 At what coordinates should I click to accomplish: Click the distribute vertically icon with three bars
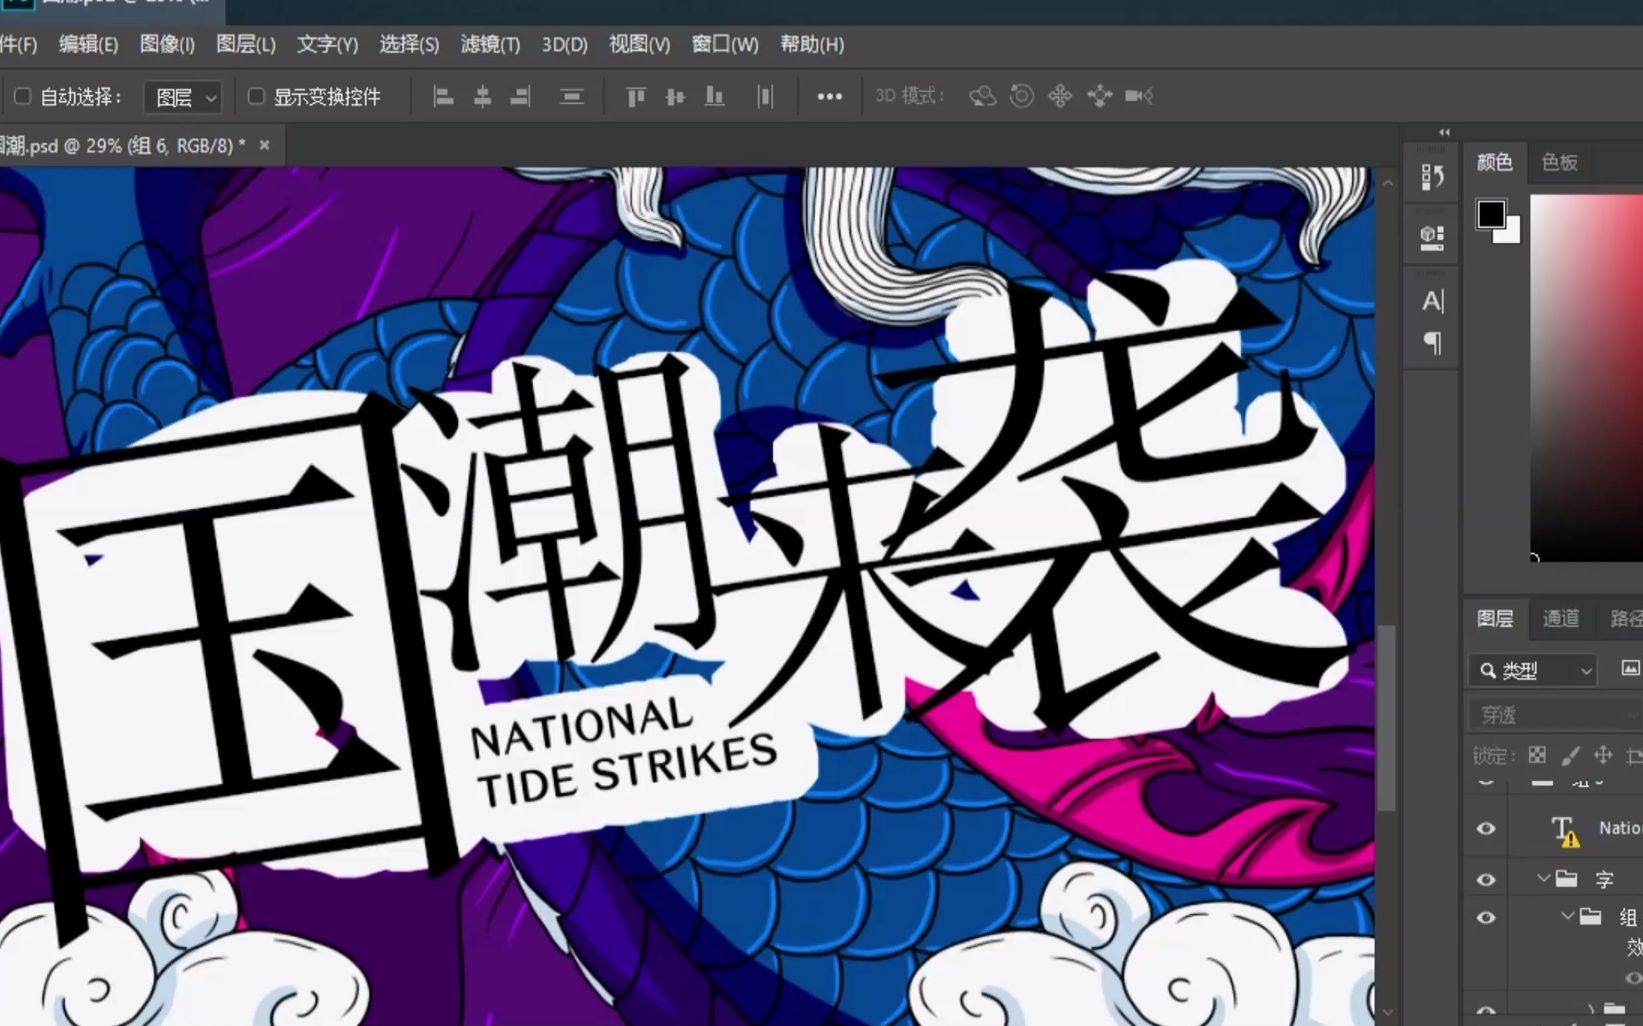(x=572, y=96)
